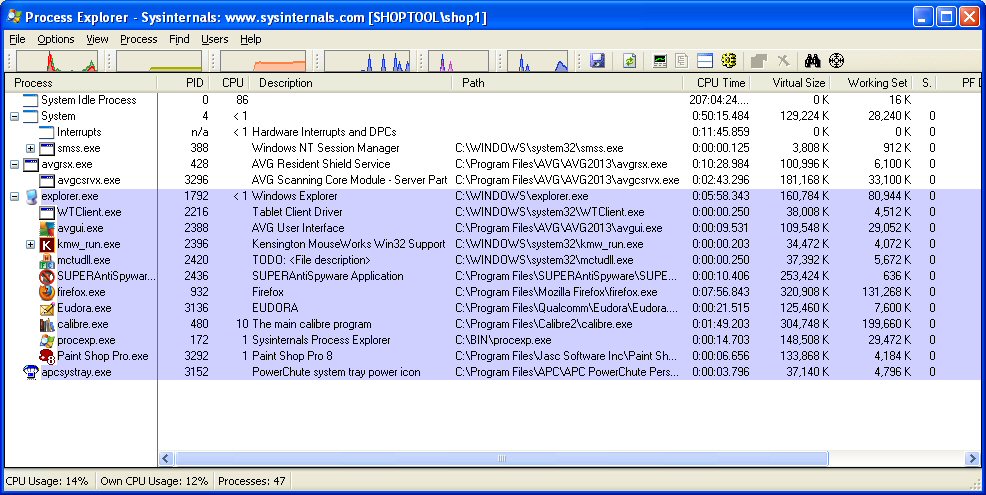Click the mctudll.exe icon
Screen dimensions: 986x495
[x=47, y=260]
